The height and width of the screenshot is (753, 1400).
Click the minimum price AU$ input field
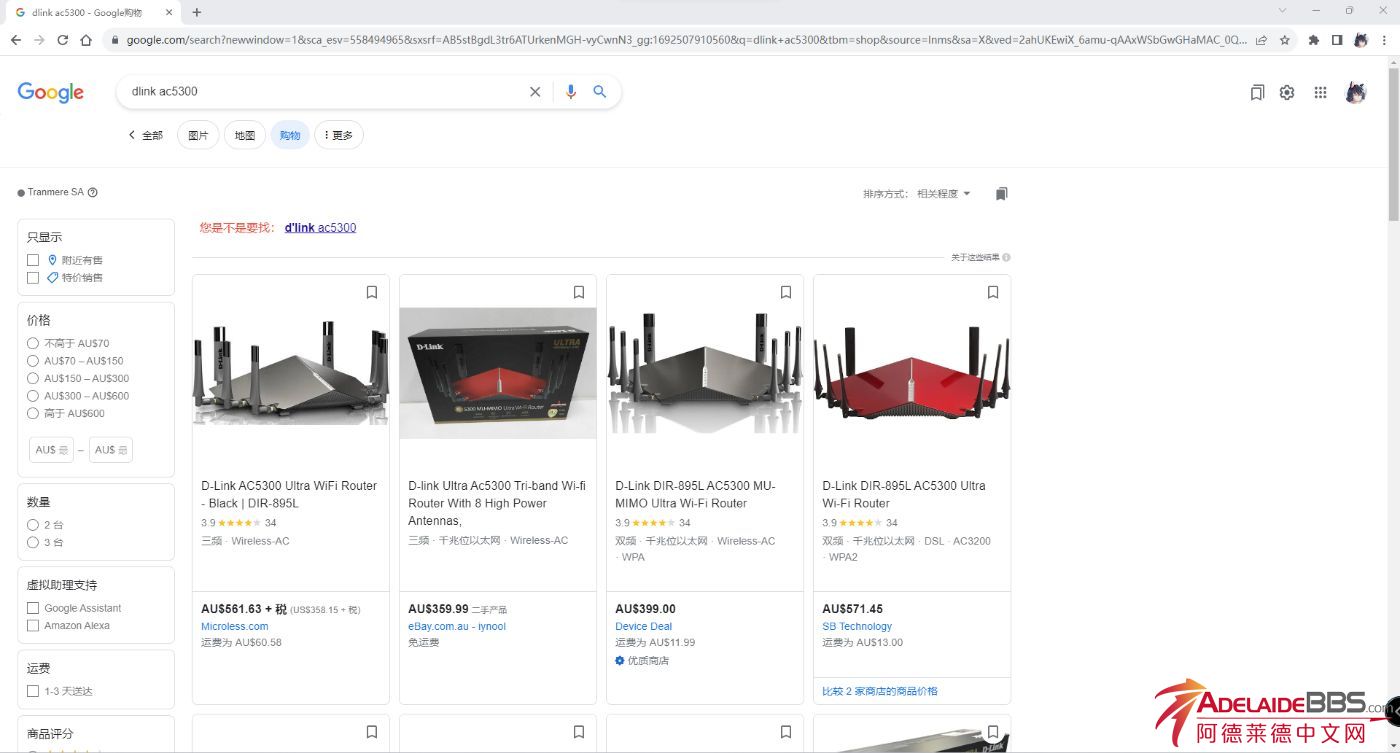pos(51,450)
